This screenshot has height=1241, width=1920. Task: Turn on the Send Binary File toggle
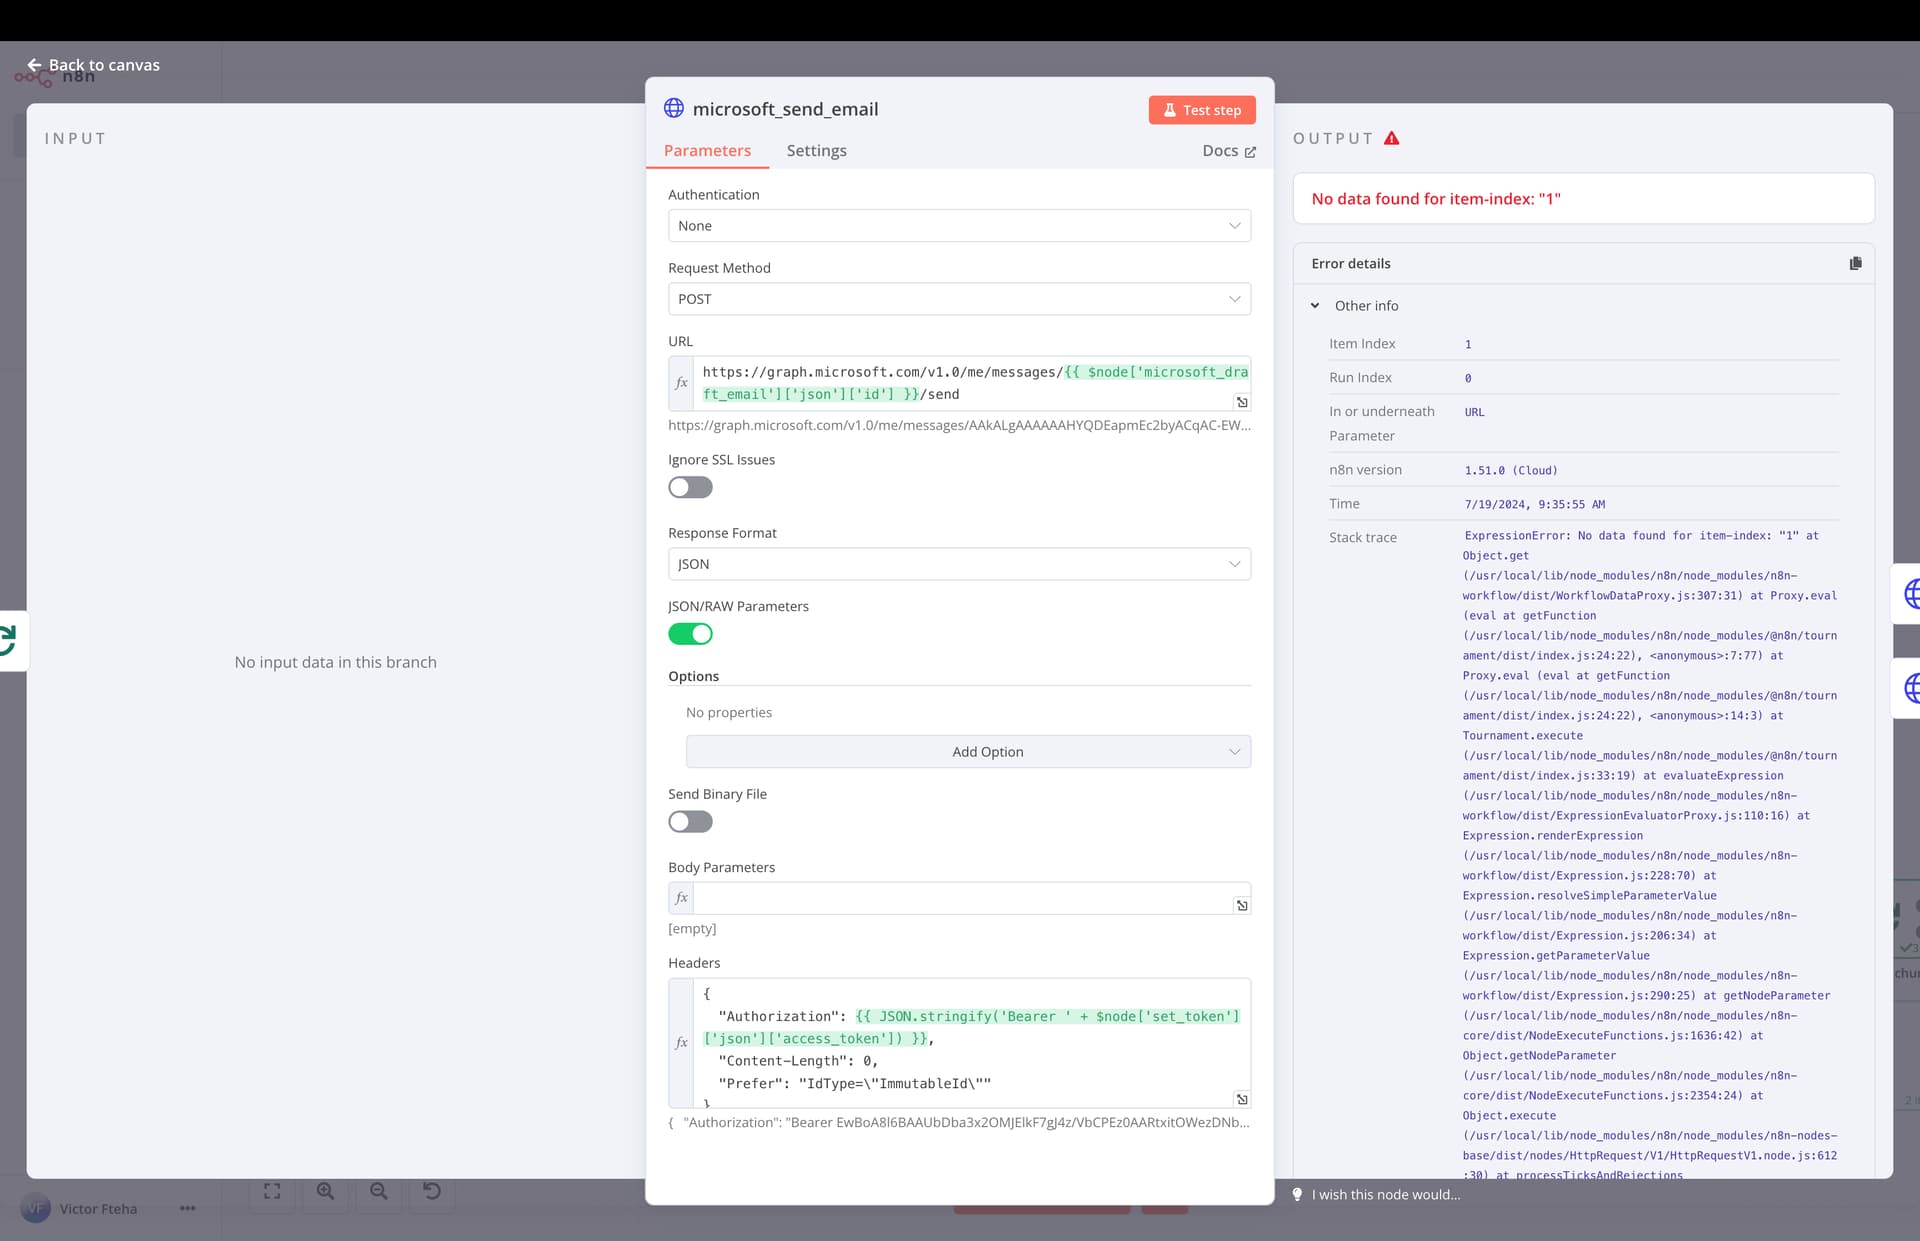(690, 822)
